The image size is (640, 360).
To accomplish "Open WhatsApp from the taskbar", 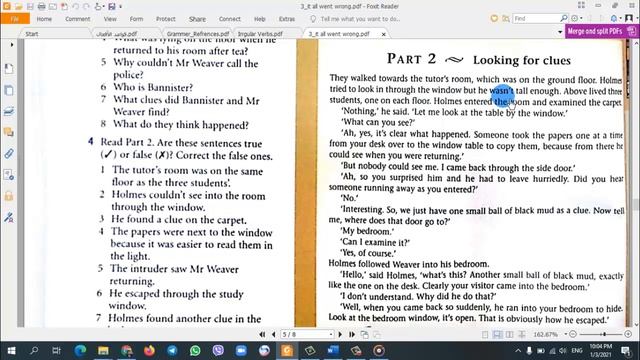I will [195, 351].
